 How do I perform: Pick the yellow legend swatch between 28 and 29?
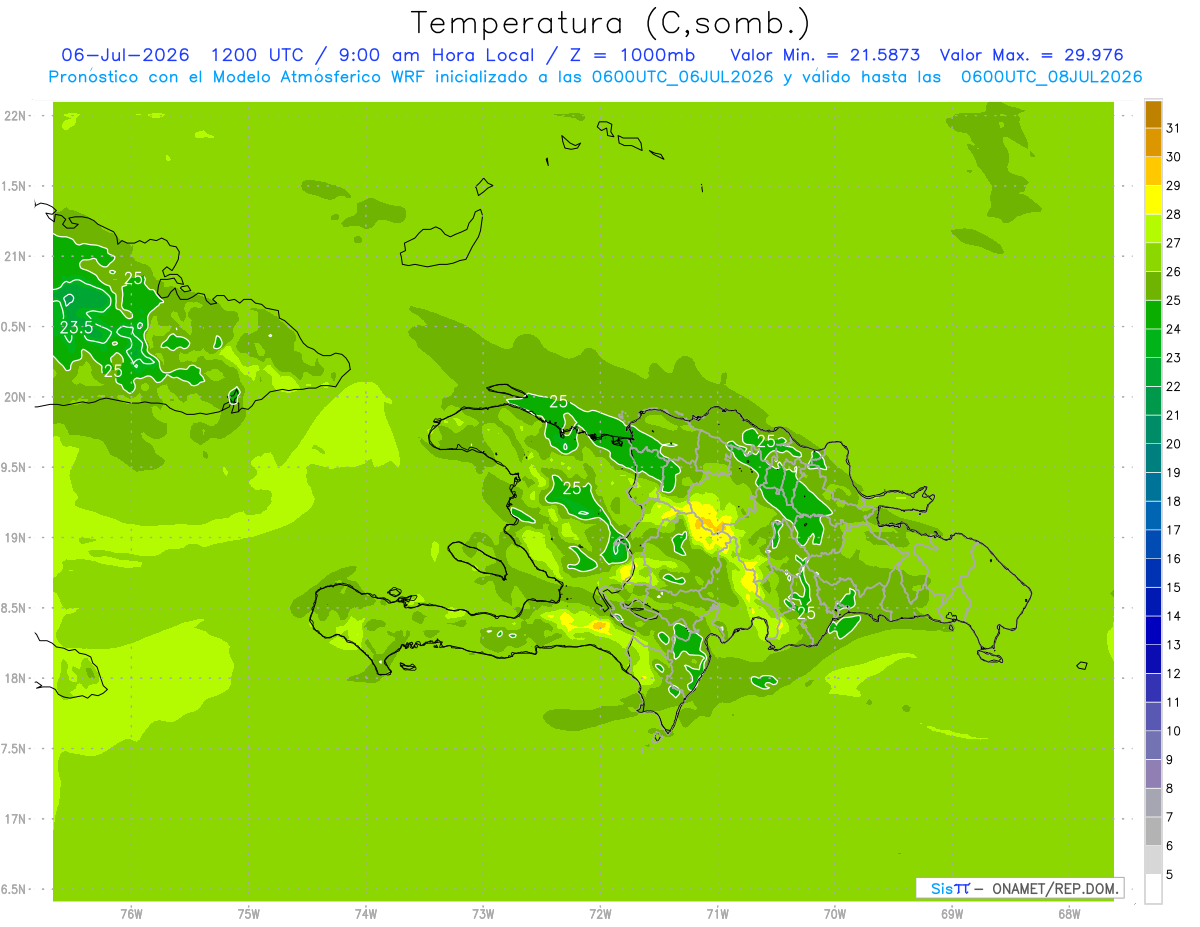[1153, 200]
